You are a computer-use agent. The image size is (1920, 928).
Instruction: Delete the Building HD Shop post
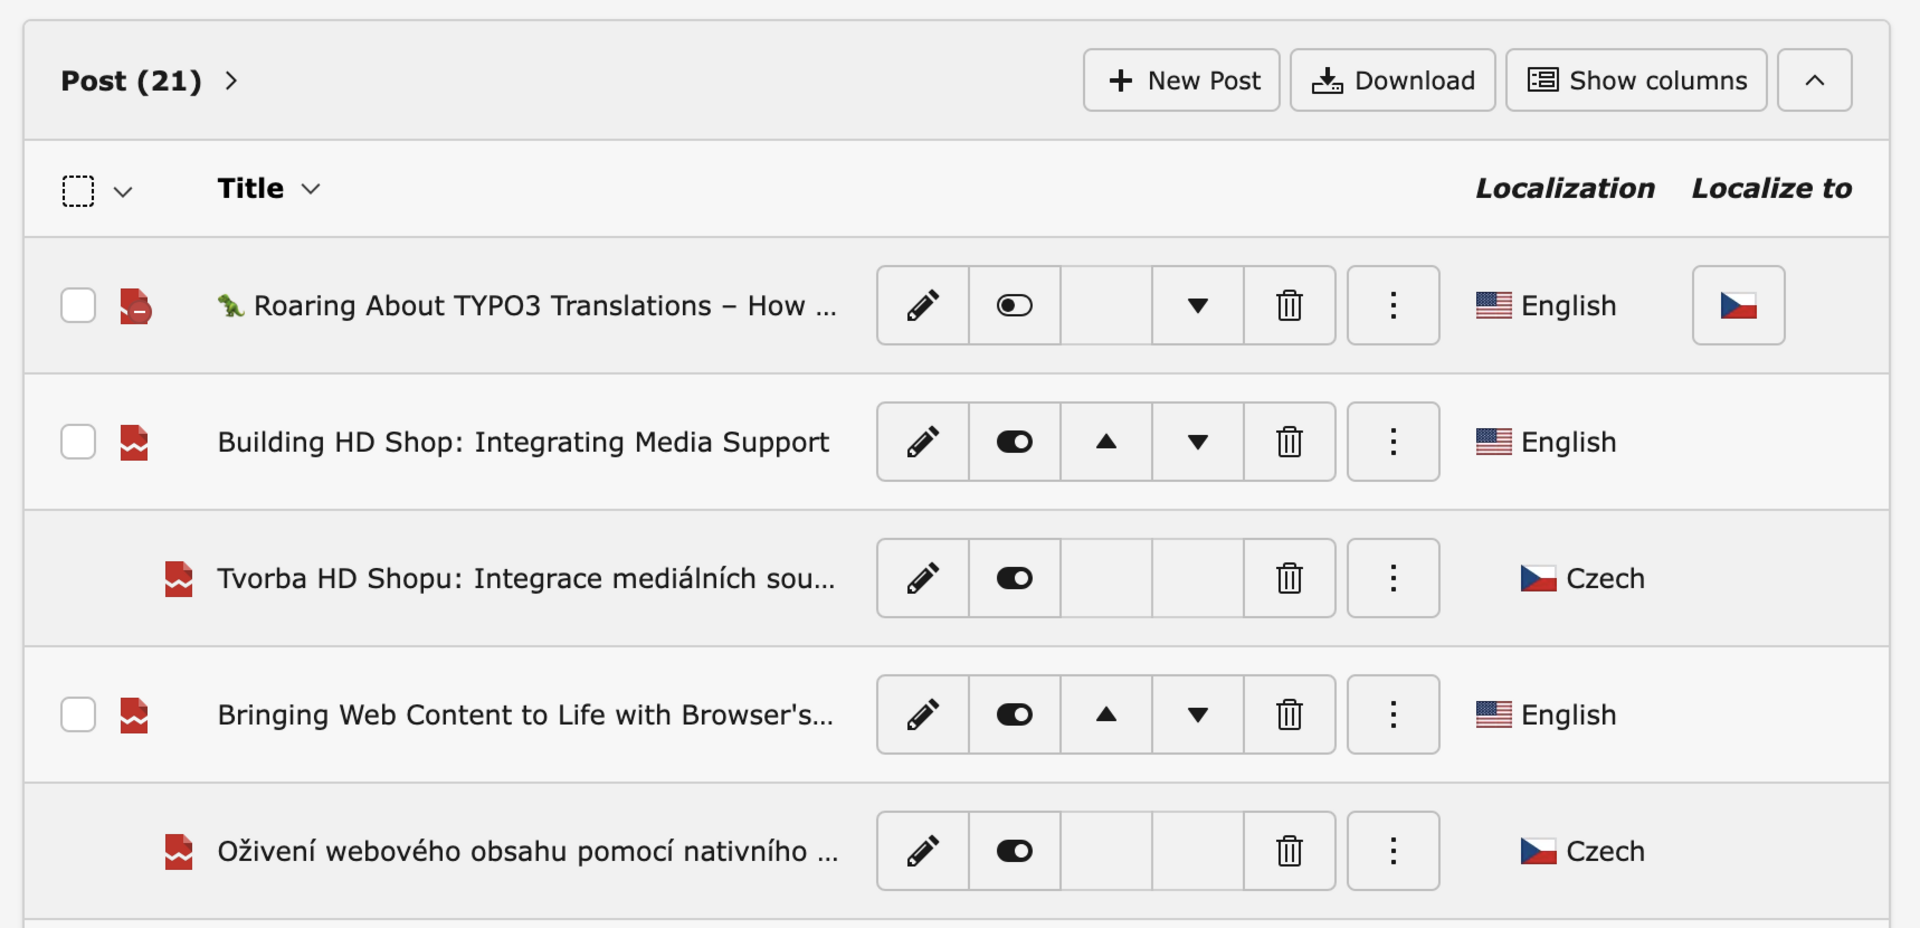1289,442
